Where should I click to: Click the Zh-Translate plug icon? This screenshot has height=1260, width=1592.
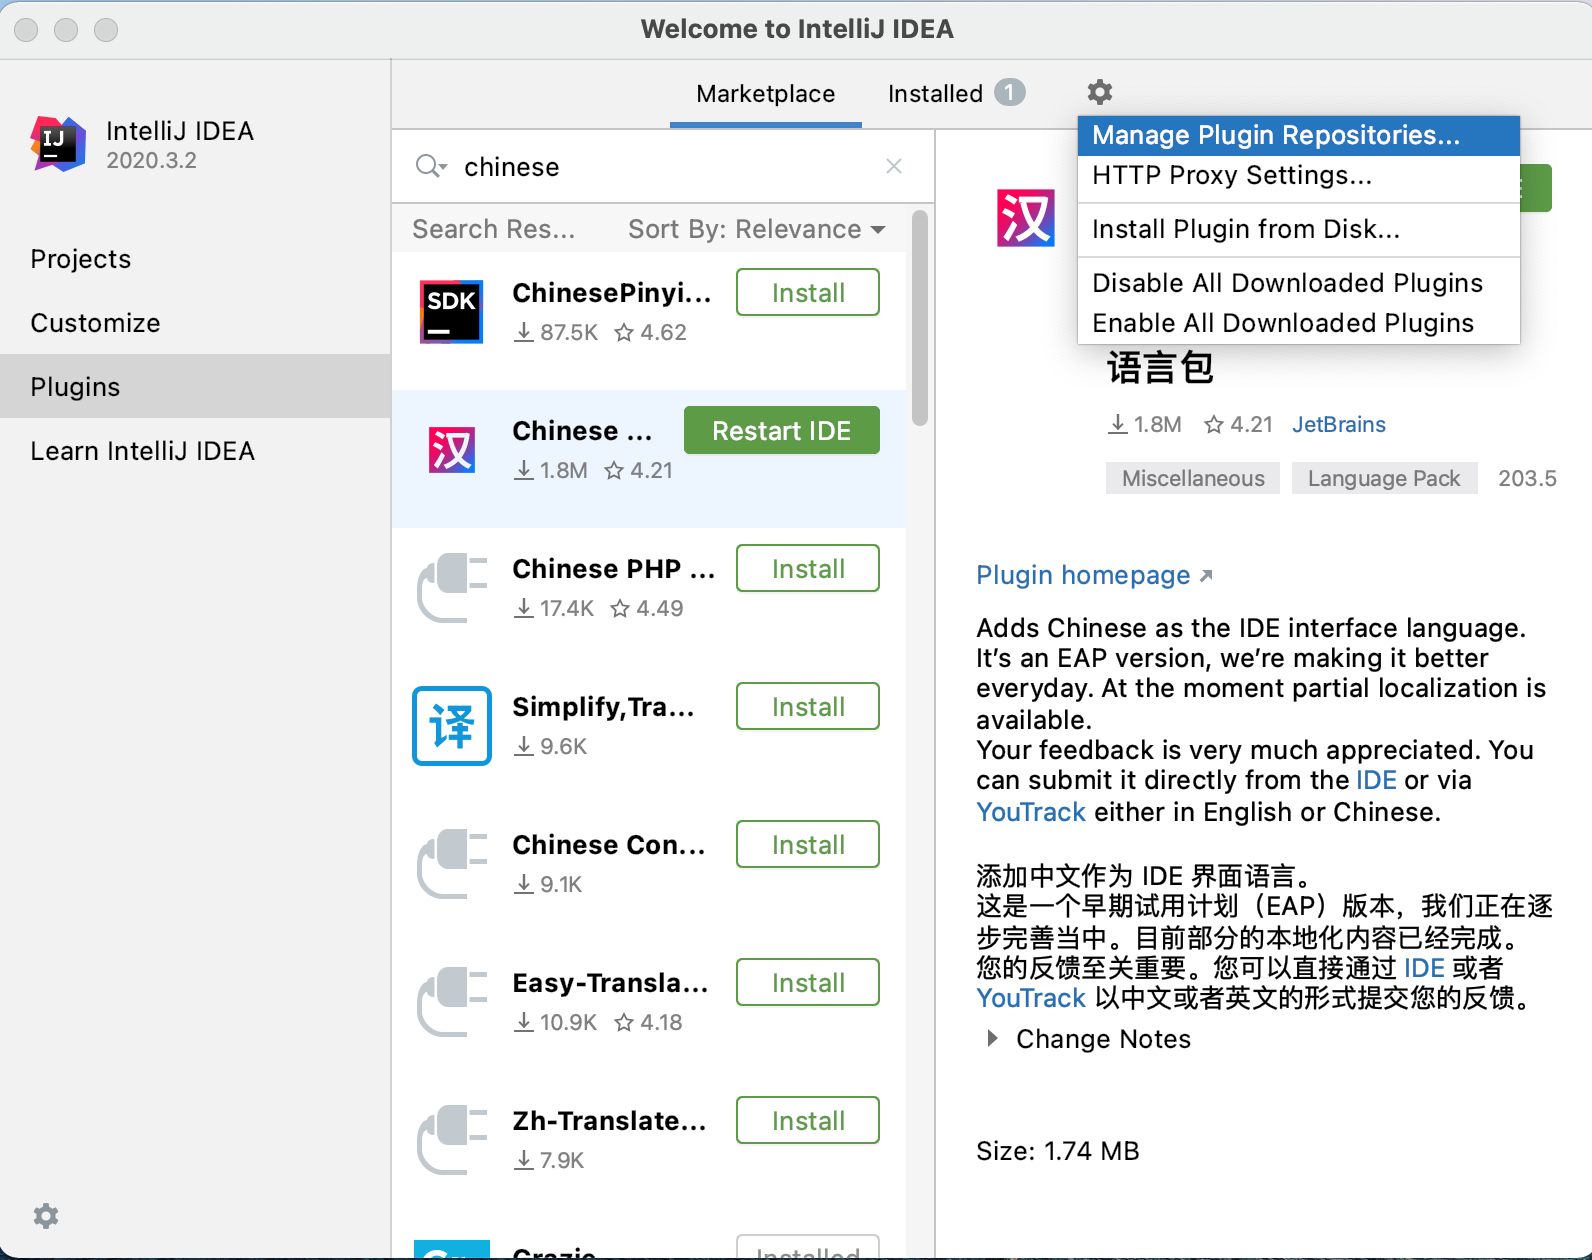coord(452,1140)
